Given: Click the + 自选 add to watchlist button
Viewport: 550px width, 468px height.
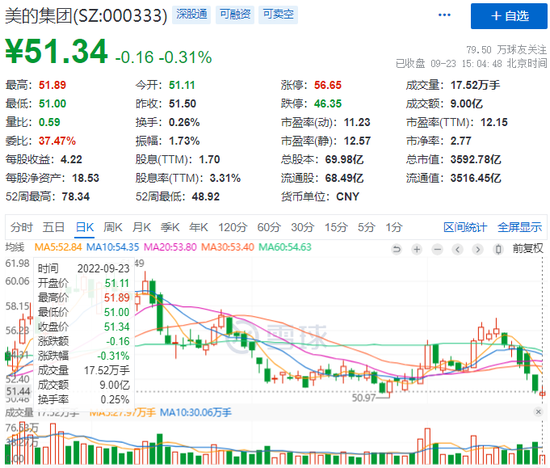Looking at the screenshot, I should tap(509, 16).
